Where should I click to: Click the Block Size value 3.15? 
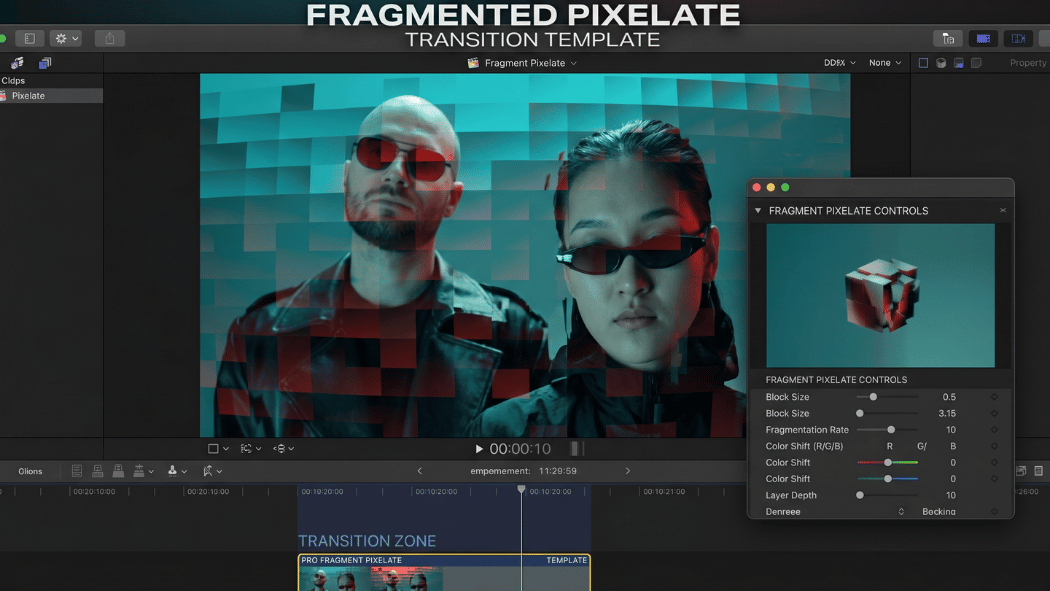coord(947,414)
